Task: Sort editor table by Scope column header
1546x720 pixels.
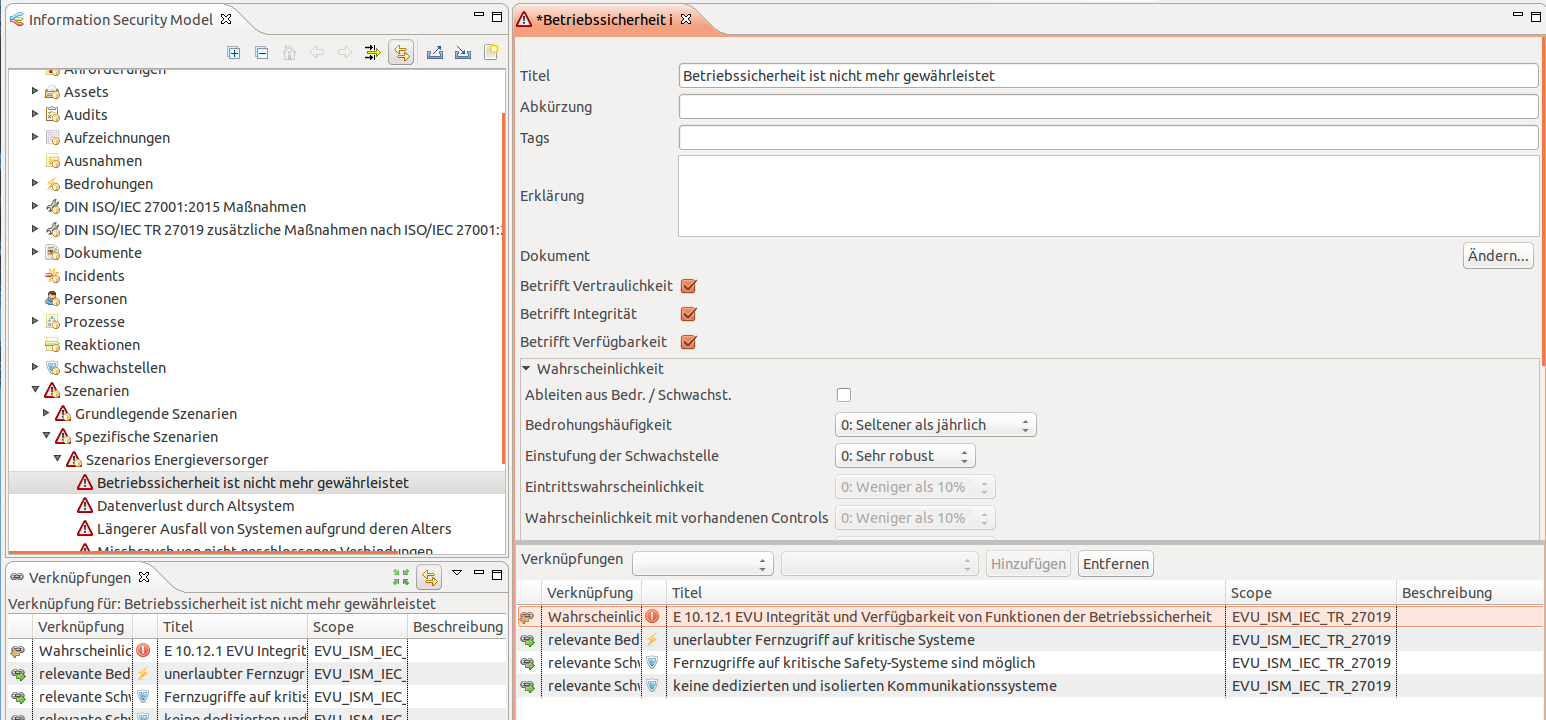Action: tap(1310, 593)
